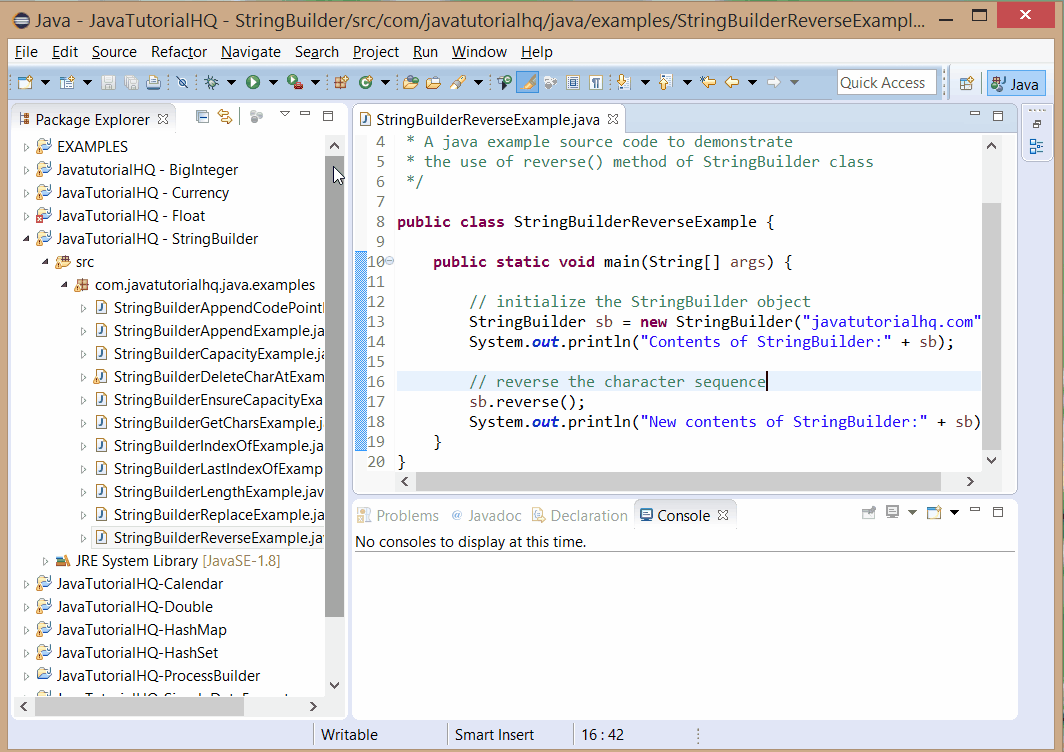The height and width of the screenshot is (752, 1064).
Task: Select the Save All icon
Action: click(x=129, y=82)
